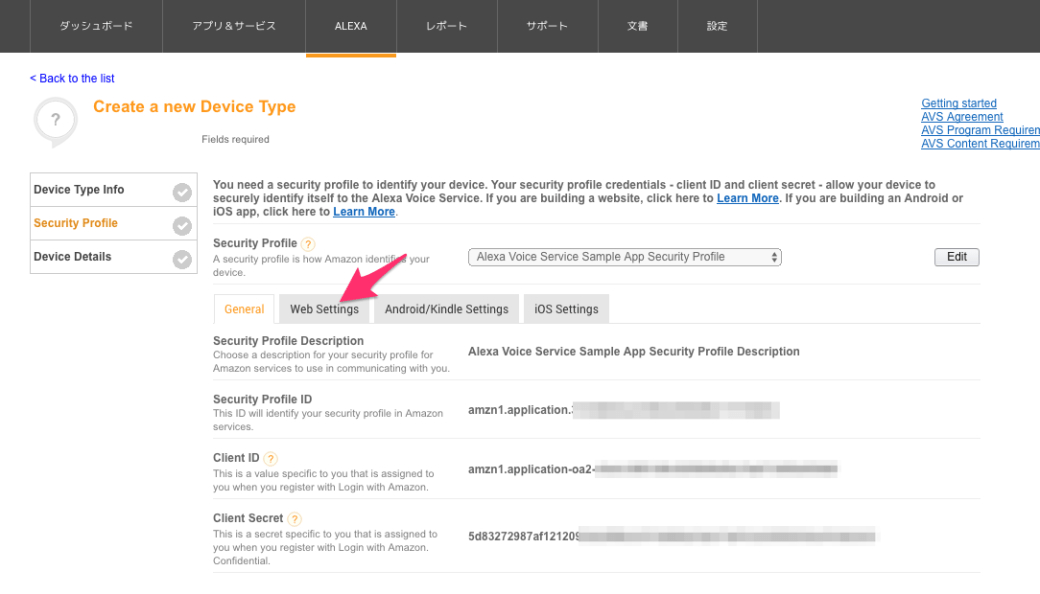Click the status circle on Security Profile step
This screenshot has height=594, width=1040.
coord(182,223)
